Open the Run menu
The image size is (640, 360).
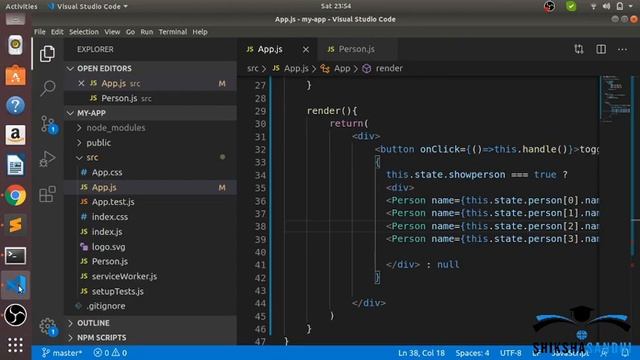[147, 32]
